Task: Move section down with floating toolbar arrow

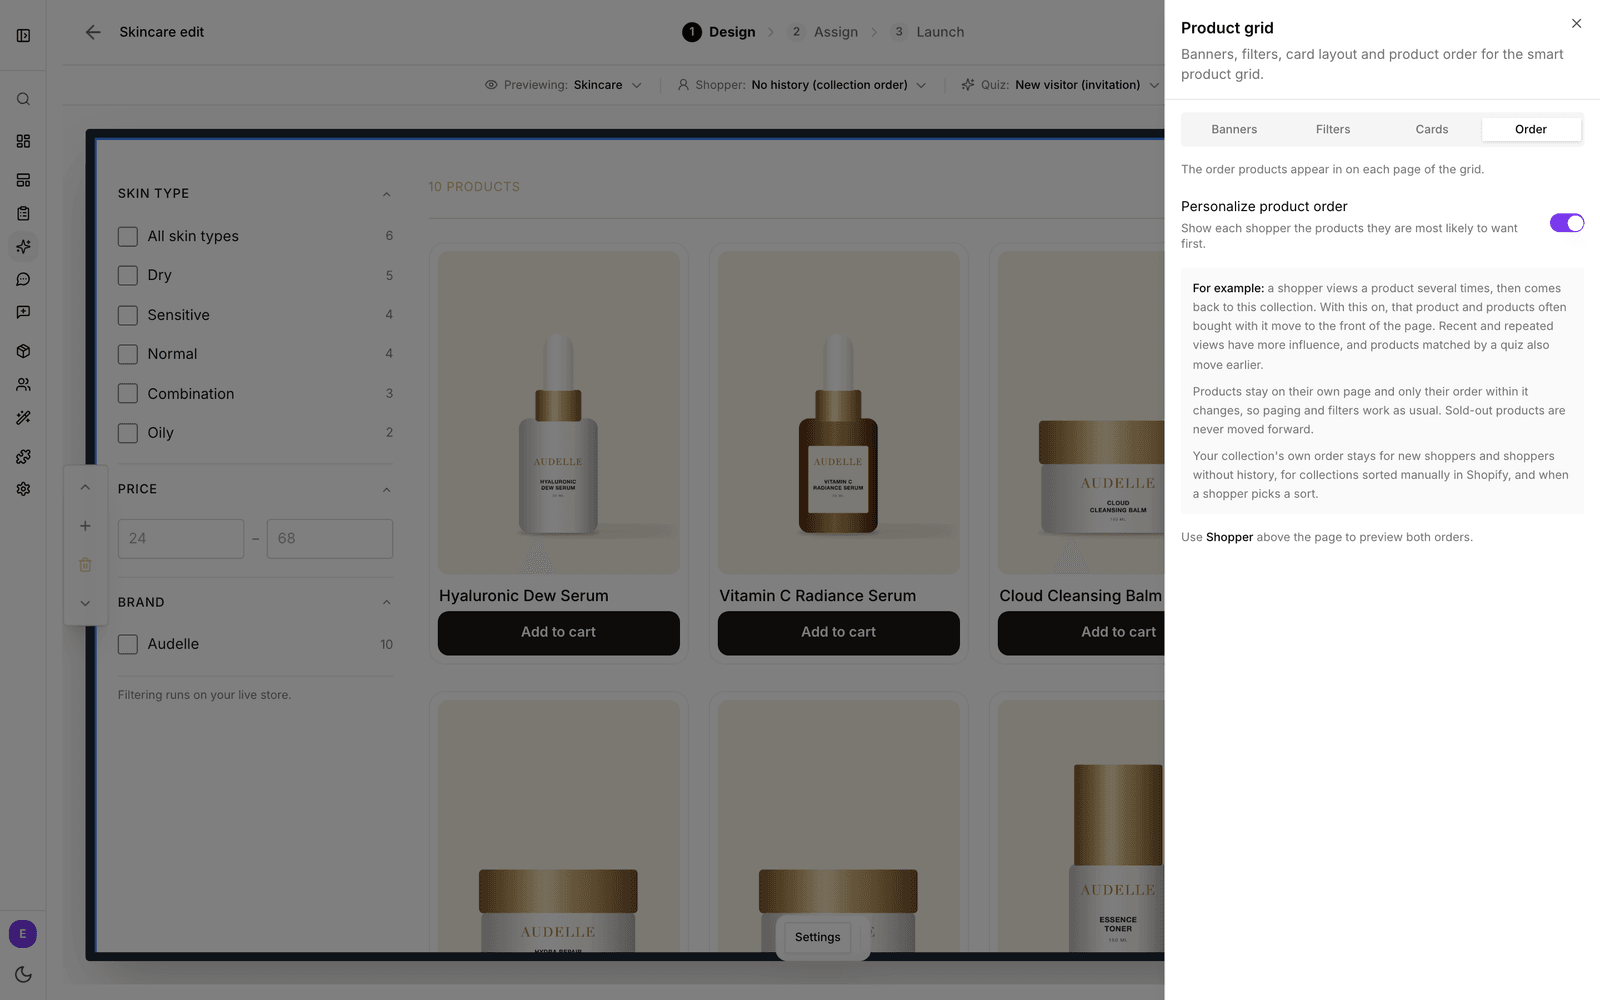Action: [x=85, y=603]
